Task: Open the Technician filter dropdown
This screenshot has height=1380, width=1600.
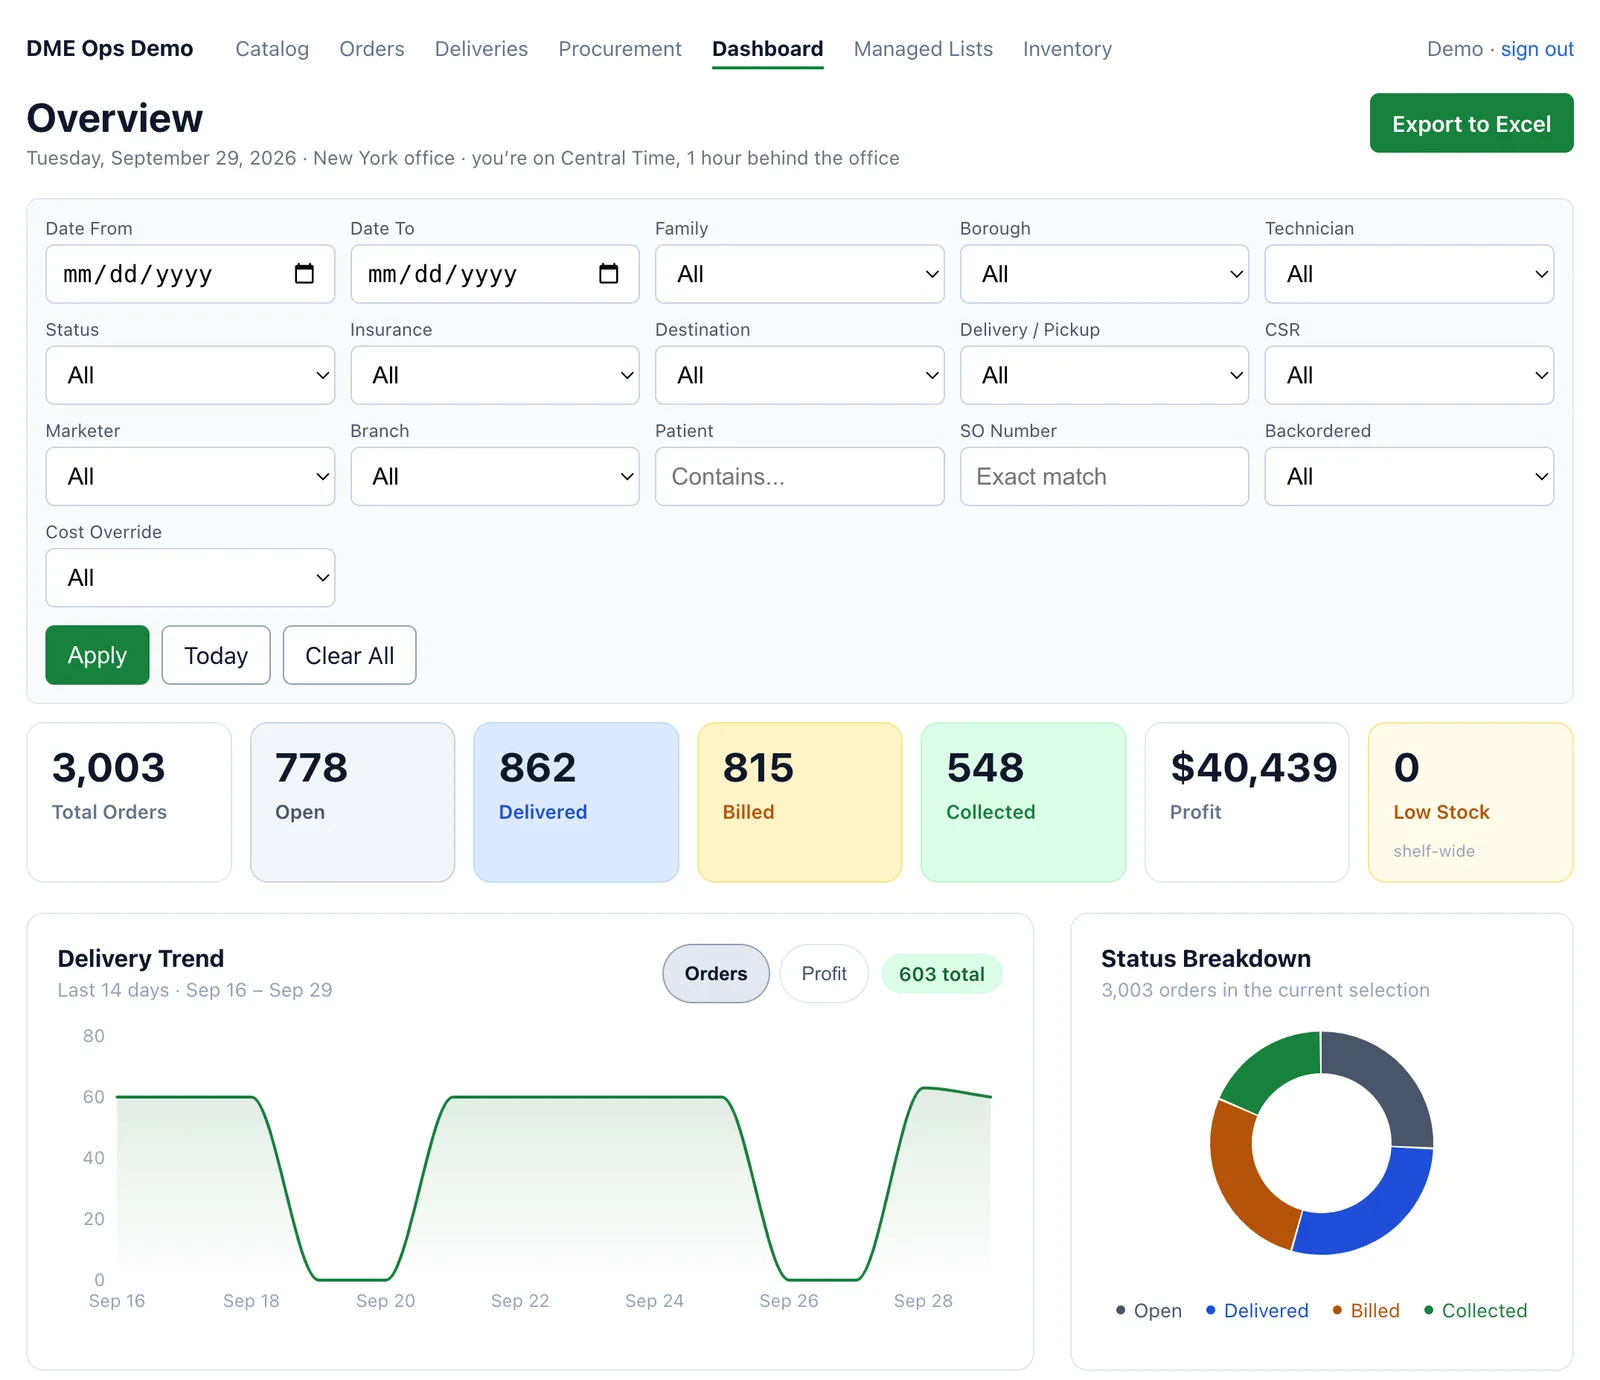Action: pyautogui.click(x=1409, y=274)
